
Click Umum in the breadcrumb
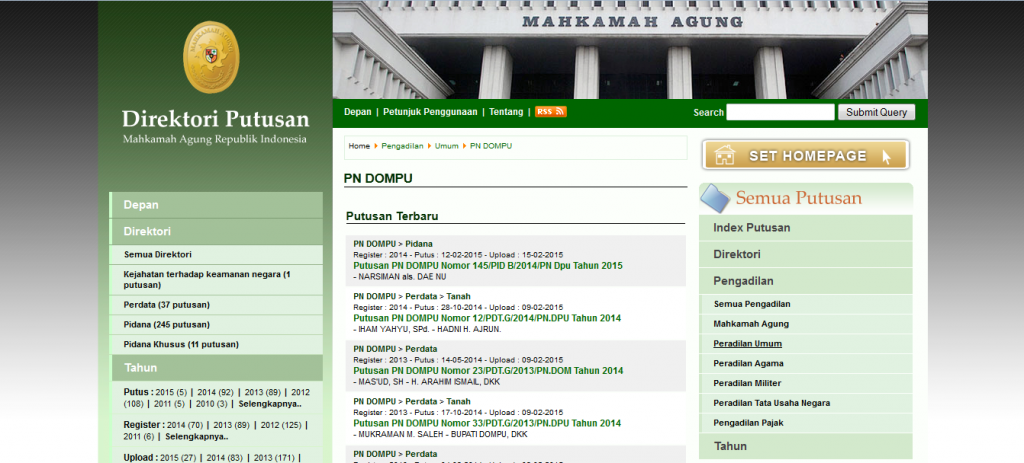point(447,146)
